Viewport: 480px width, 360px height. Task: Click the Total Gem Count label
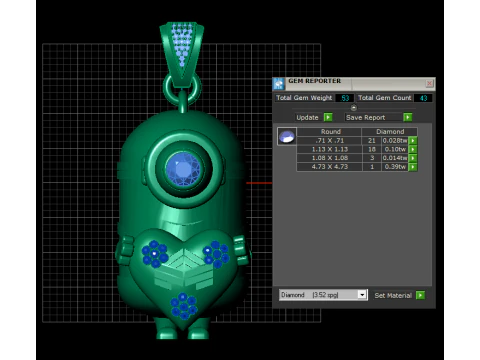[x=384, y=98]
